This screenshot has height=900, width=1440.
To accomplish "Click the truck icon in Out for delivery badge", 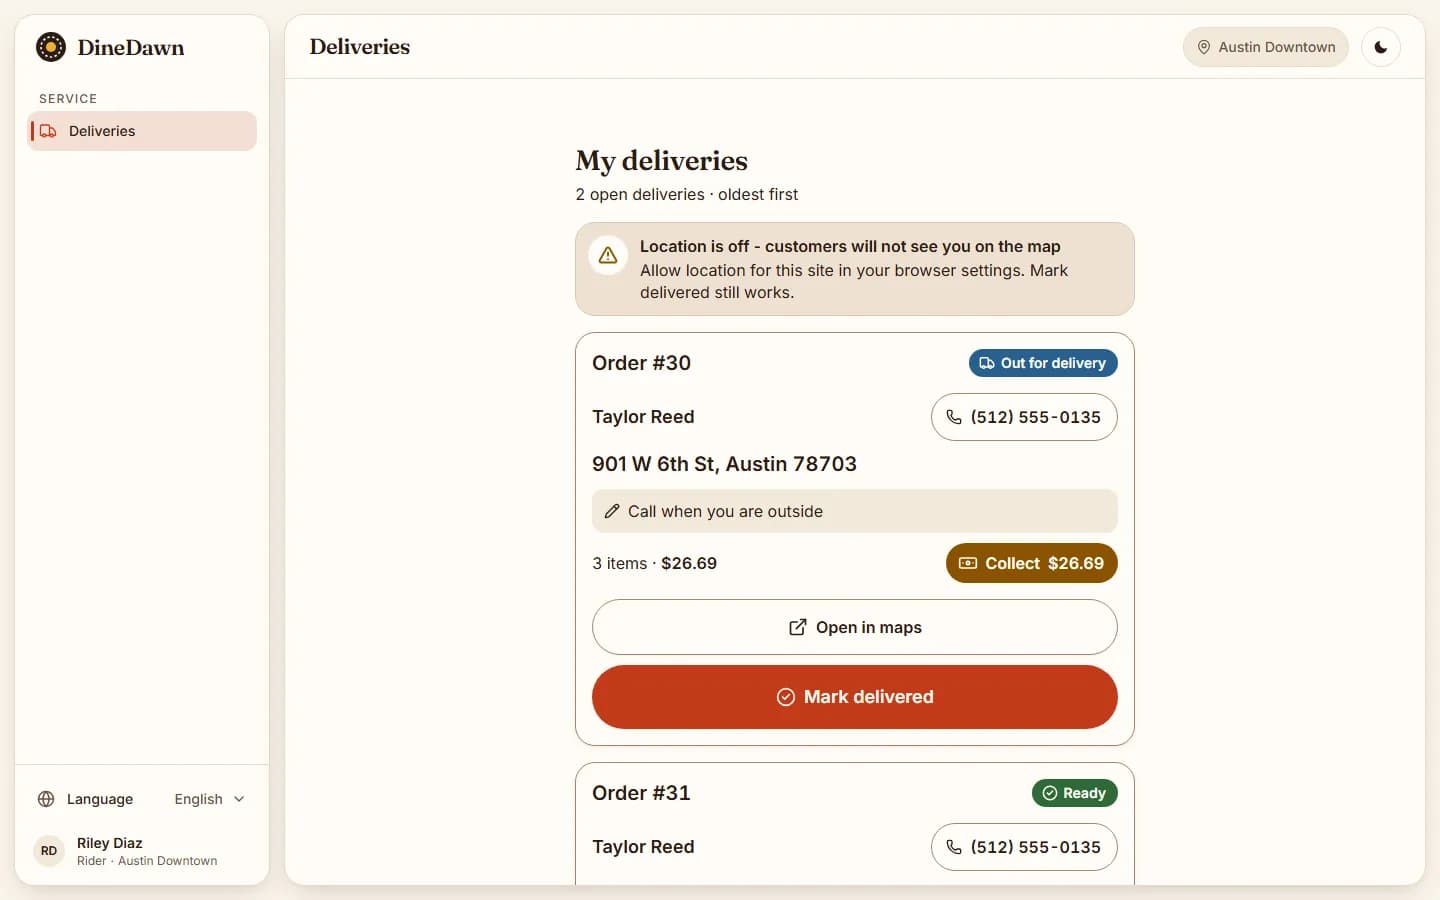I will (x=987, y=363).
